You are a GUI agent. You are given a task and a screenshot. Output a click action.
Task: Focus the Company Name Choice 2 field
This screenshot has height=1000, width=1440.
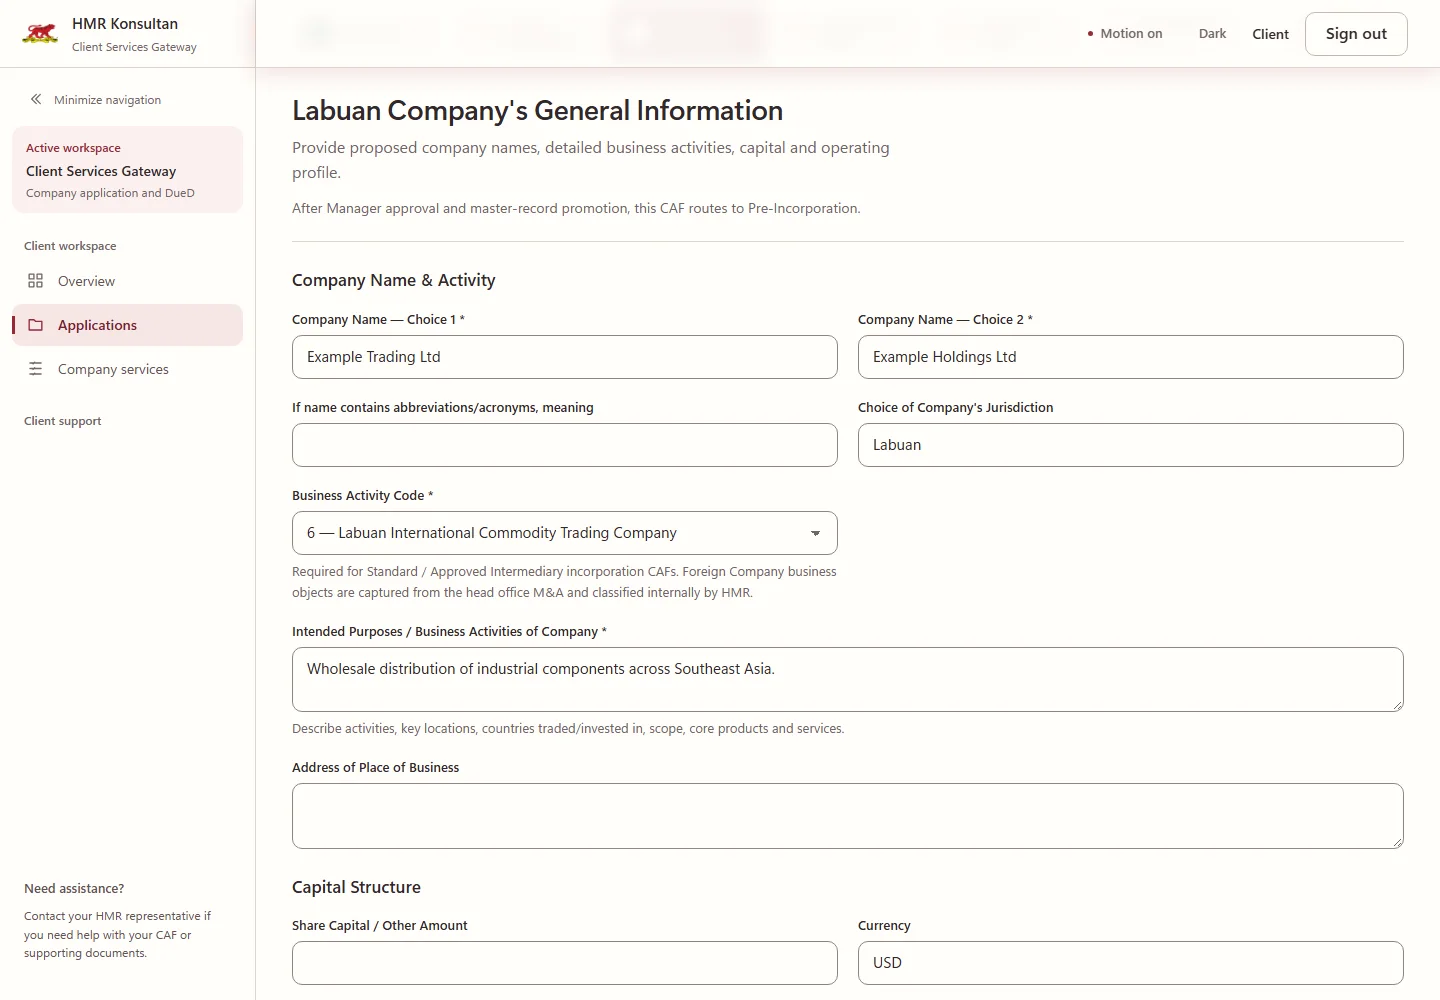tap(1130, 357)
